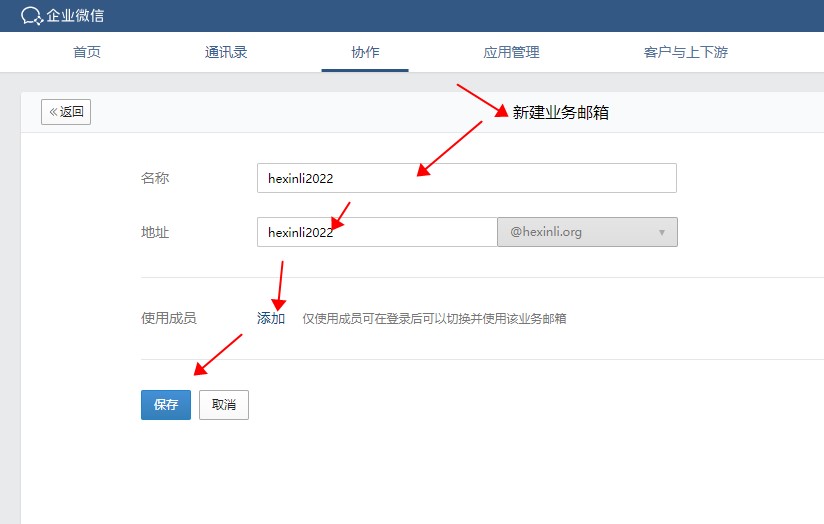
Task: Click the double chevron icon in 返回
Action: coord(53,112)
